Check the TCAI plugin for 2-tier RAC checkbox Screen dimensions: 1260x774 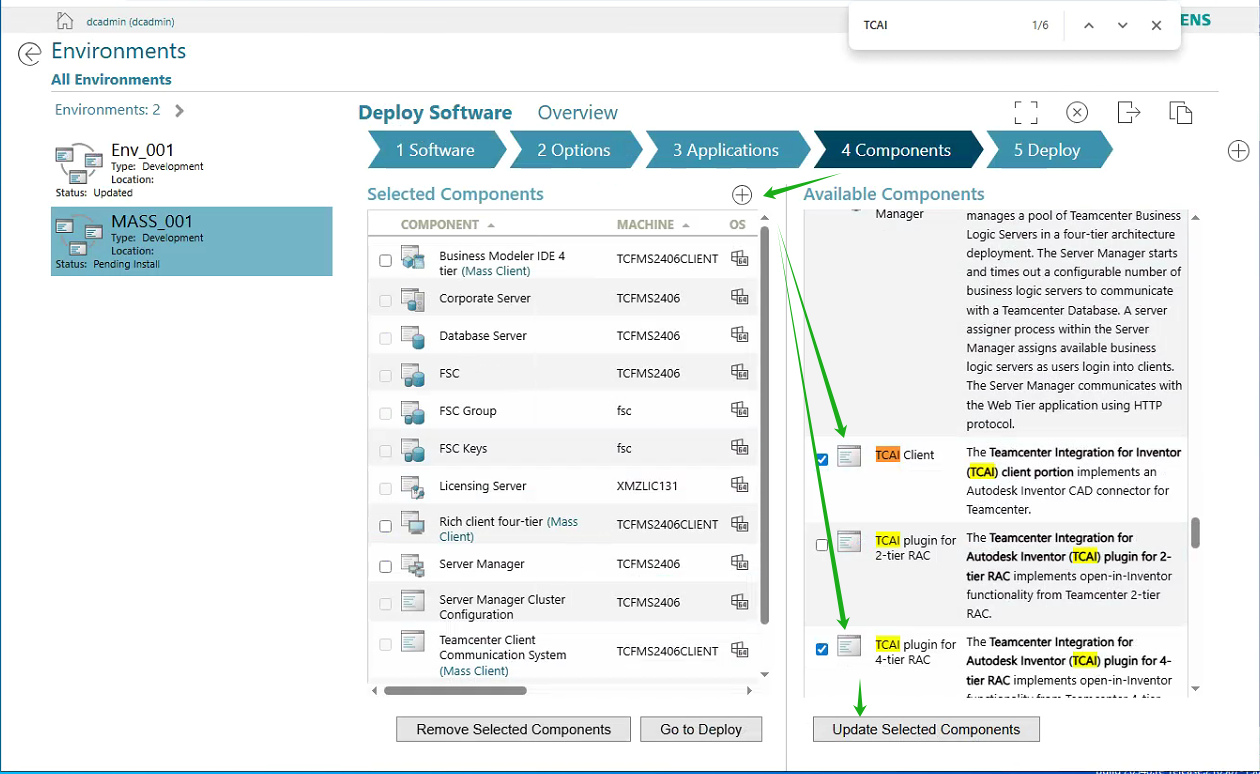pos(822,545)
